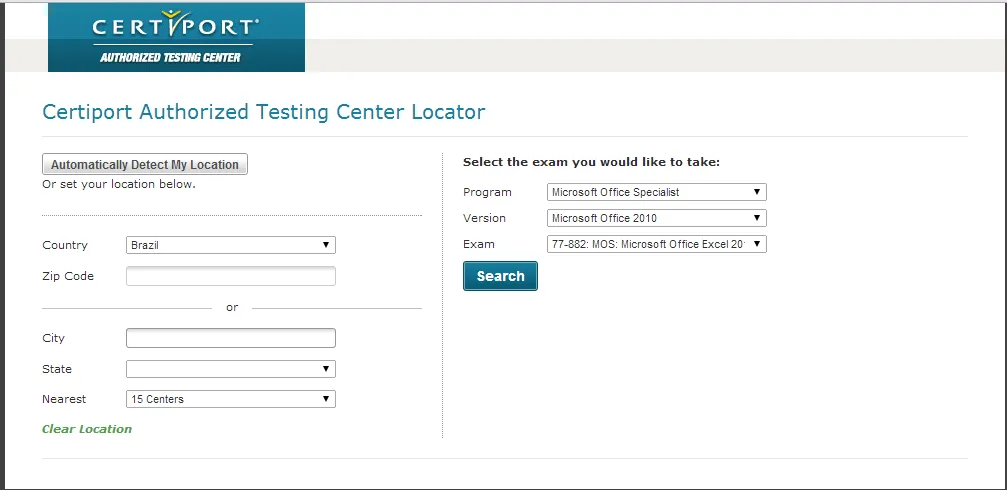Screen dimensions: 1007x490
Task: Click the Exam label text
Action: click(x=479, y=244)
